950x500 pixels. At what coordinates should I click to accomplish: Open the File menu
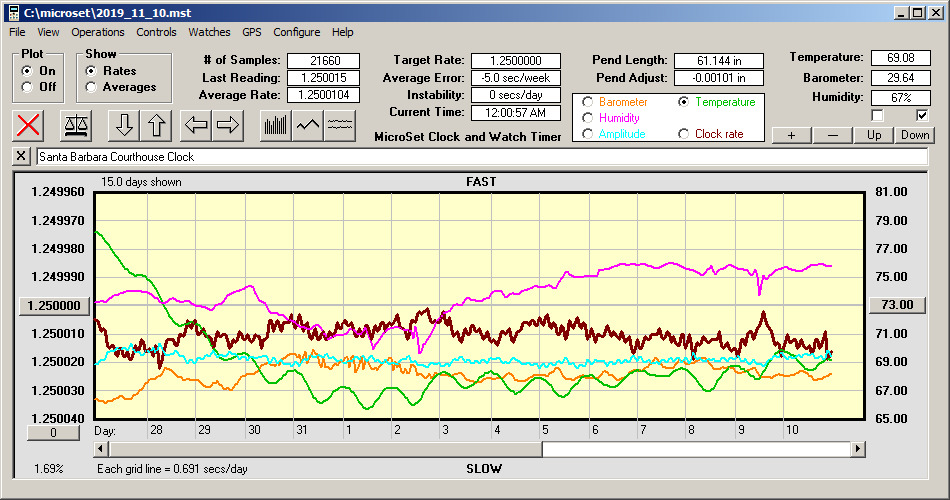17,32
